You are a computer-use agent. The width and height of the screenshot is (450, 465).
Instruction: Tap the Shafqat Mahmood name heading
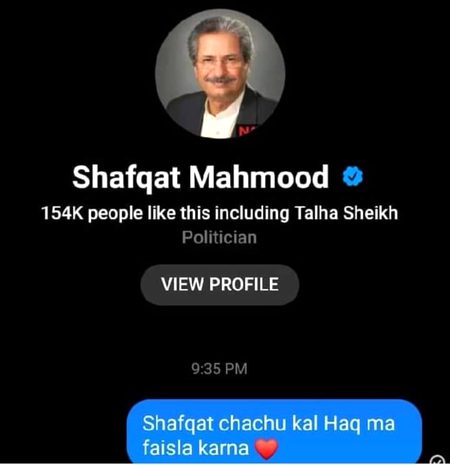tap(200, 177)
